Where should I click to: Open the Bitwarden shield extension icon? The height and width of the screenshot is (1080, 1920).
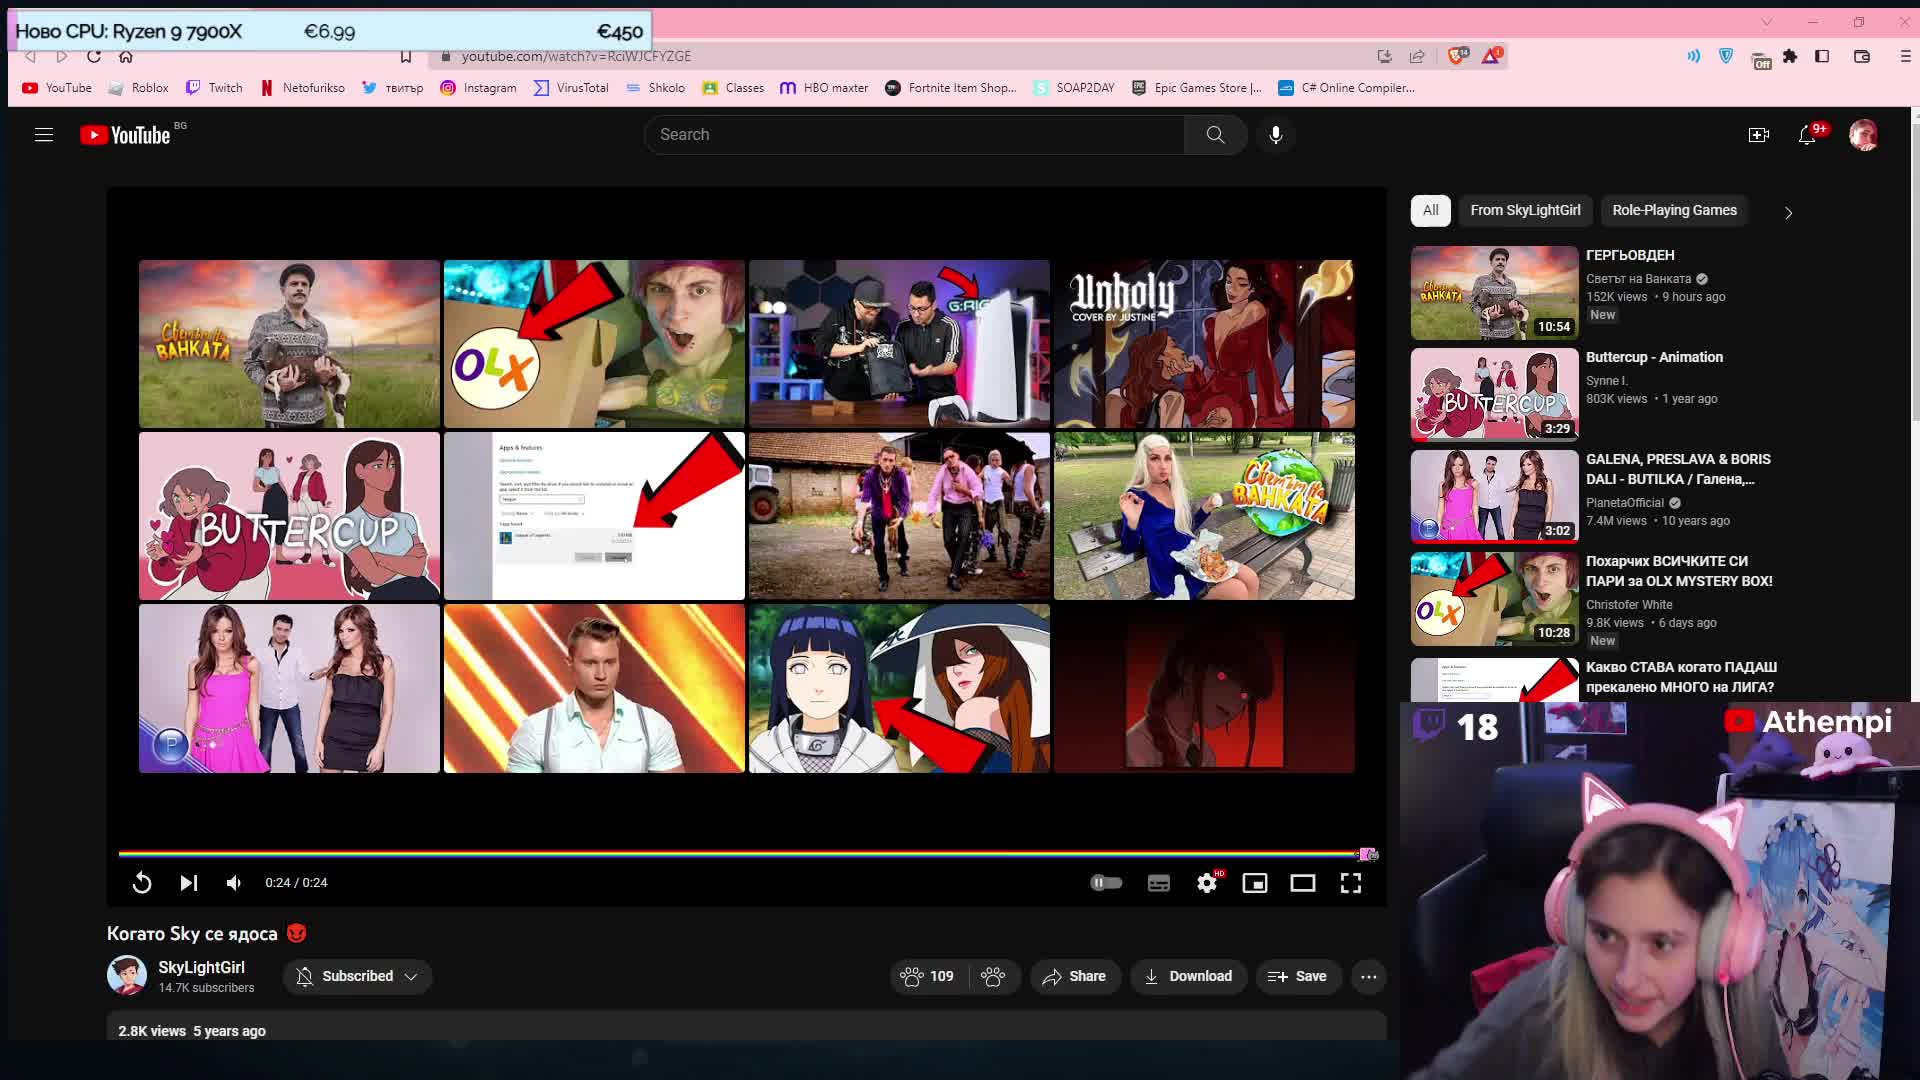pos(1726,56)
